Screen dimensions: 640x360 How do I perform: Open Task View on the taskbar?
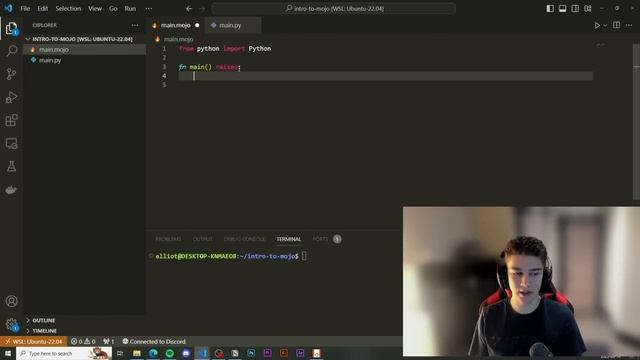[120, 353]
